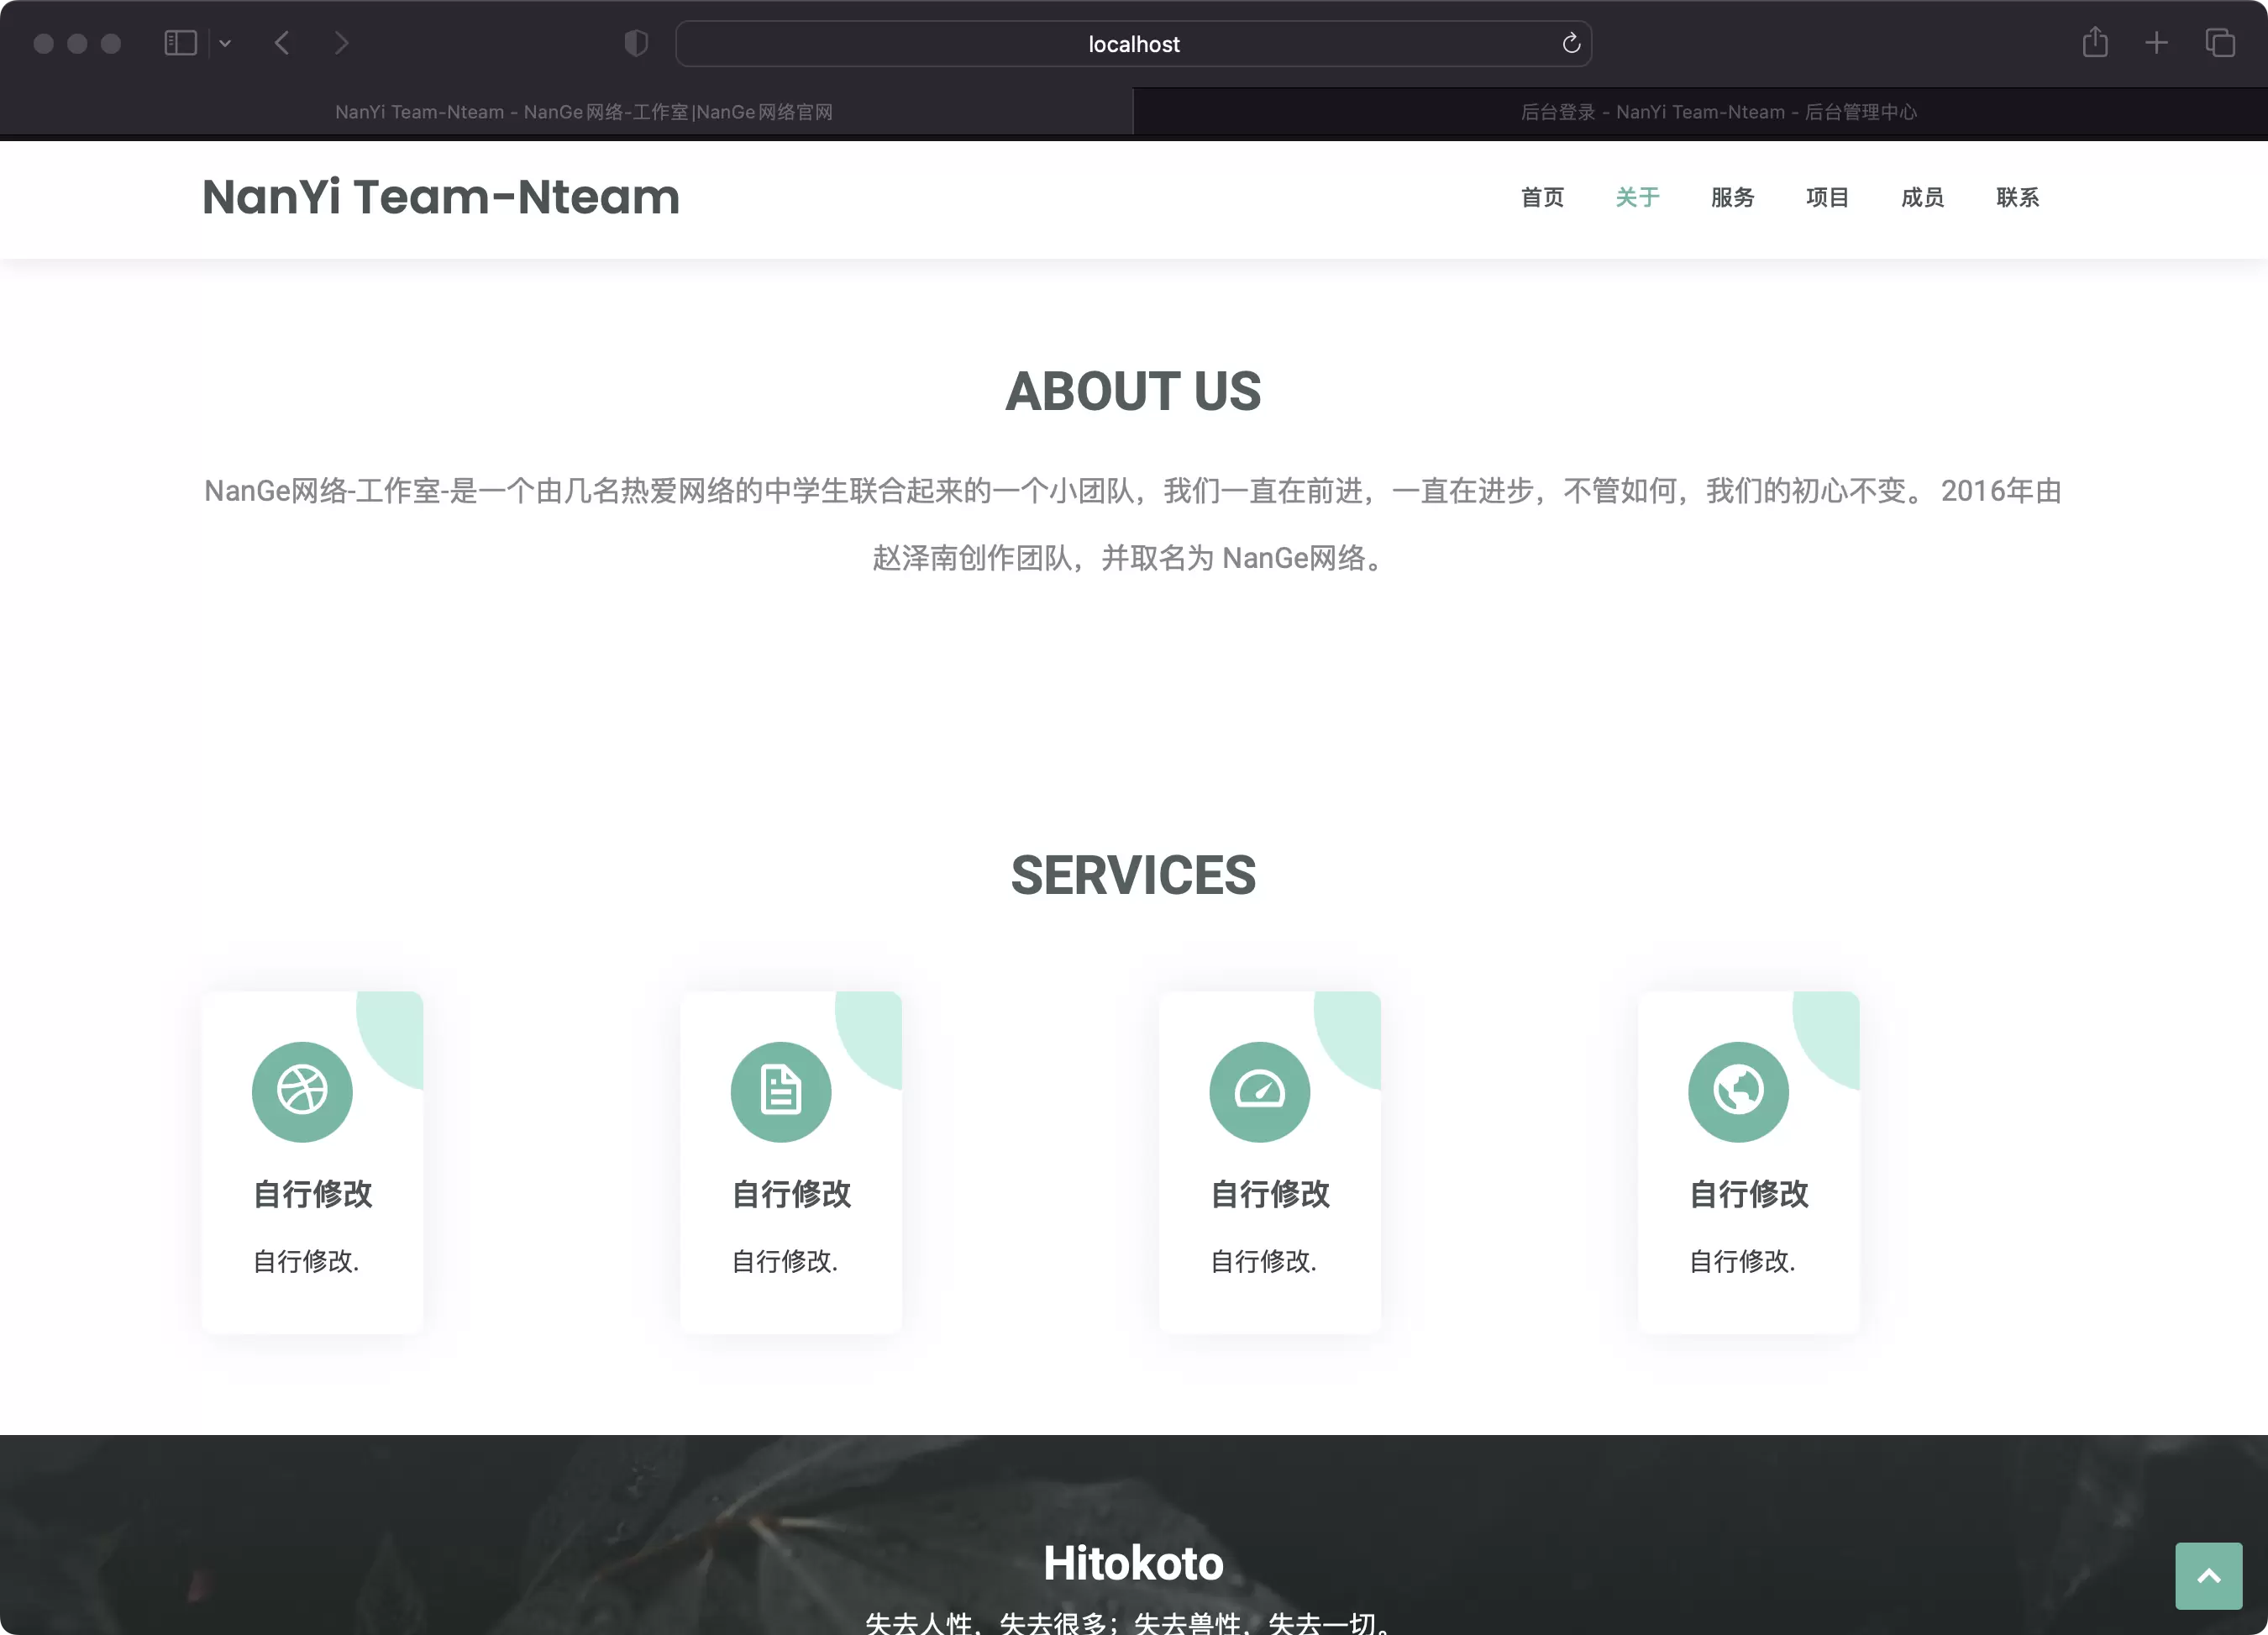Select the browser address bar input field
Screen dimensions: 2268x1635
click(1132, 44)
